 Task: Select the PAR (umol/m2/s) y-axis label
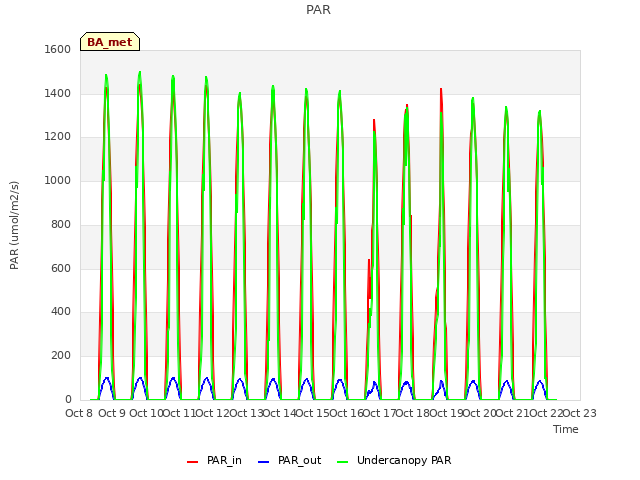pos(14,225)
